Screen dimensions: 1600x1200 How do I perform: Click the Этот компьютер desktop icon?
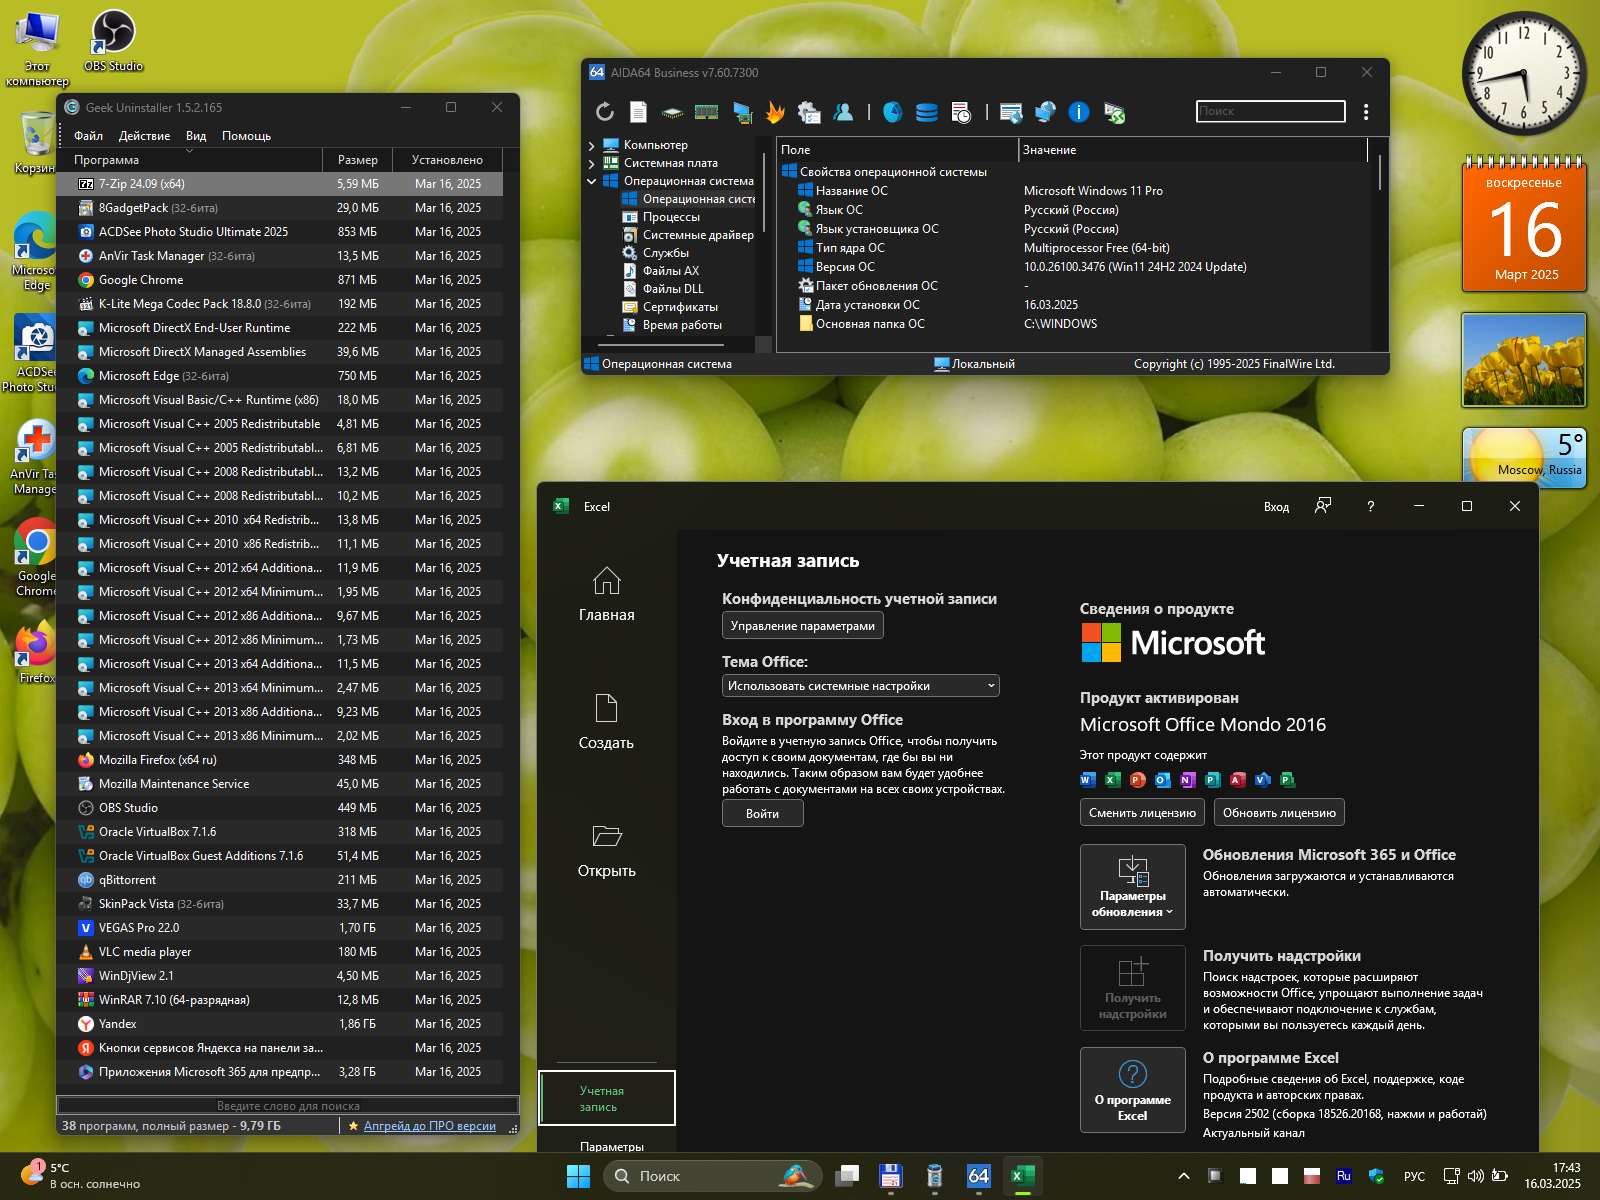[37, 48]
